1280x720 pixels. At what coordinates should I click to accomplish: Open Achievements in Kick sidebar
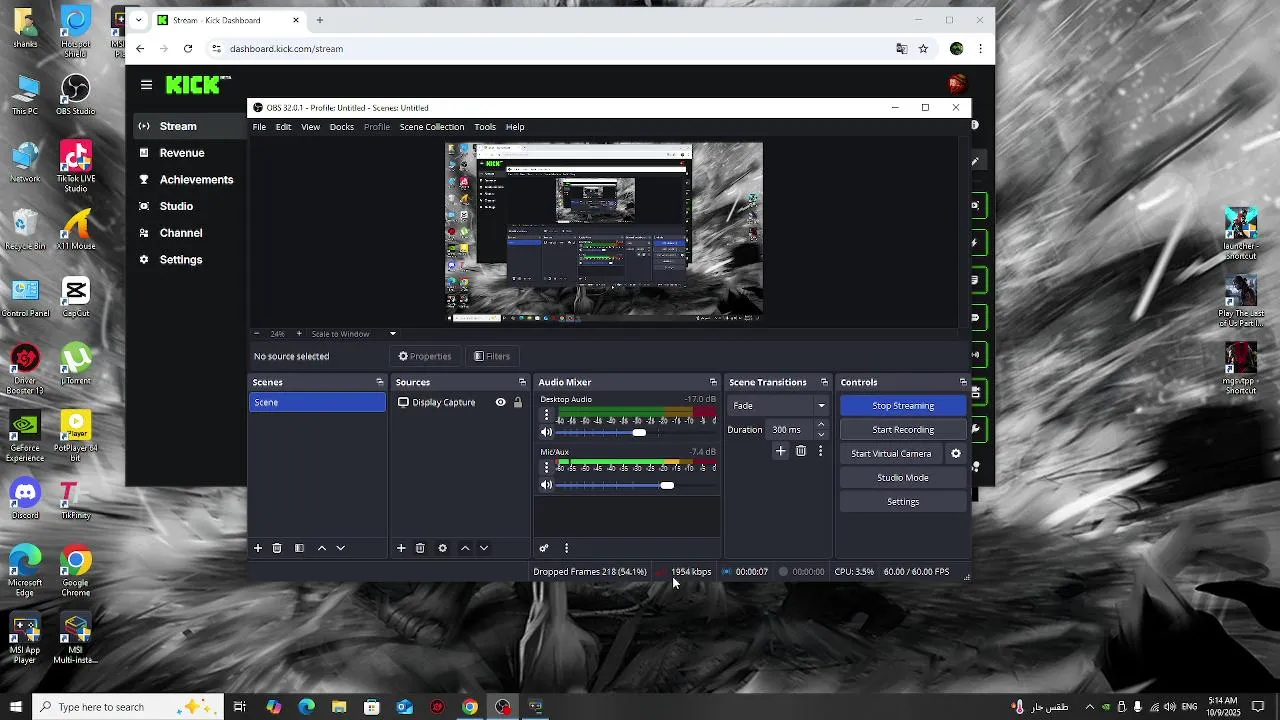click(196, 180)
